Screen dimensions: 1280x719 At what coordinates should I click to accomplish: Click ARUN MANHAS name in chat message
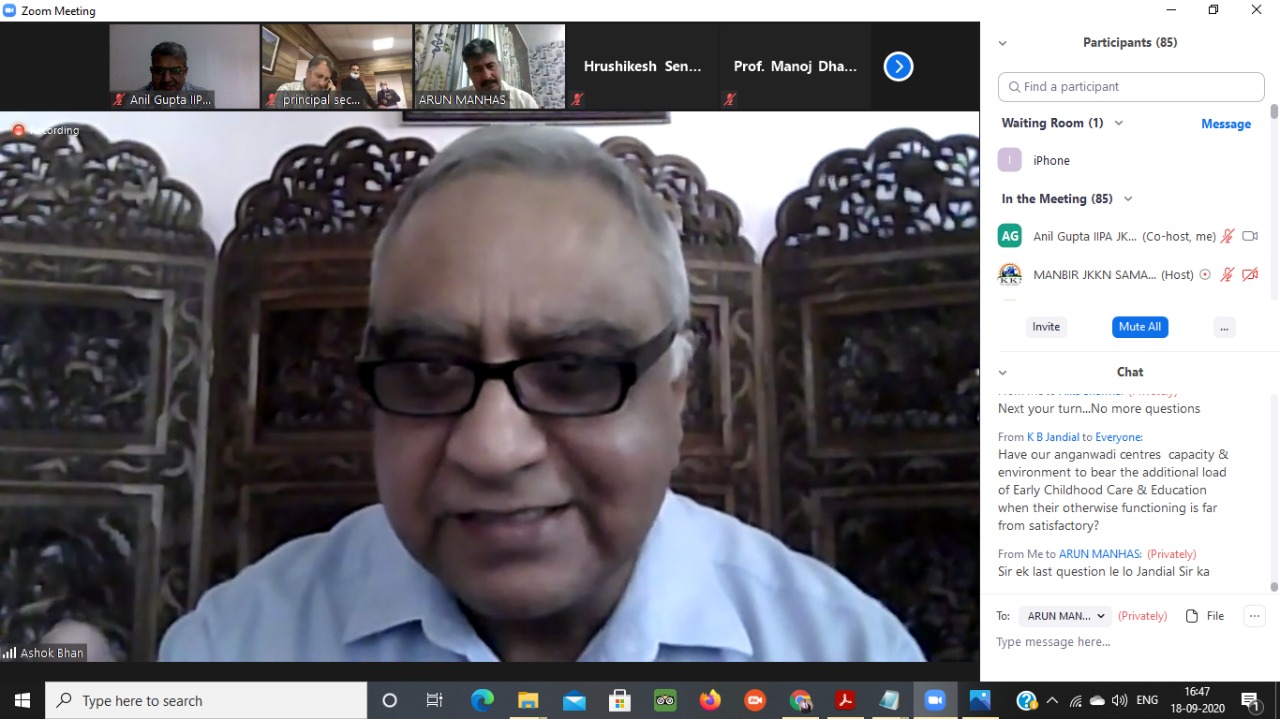coord(1100,554)
